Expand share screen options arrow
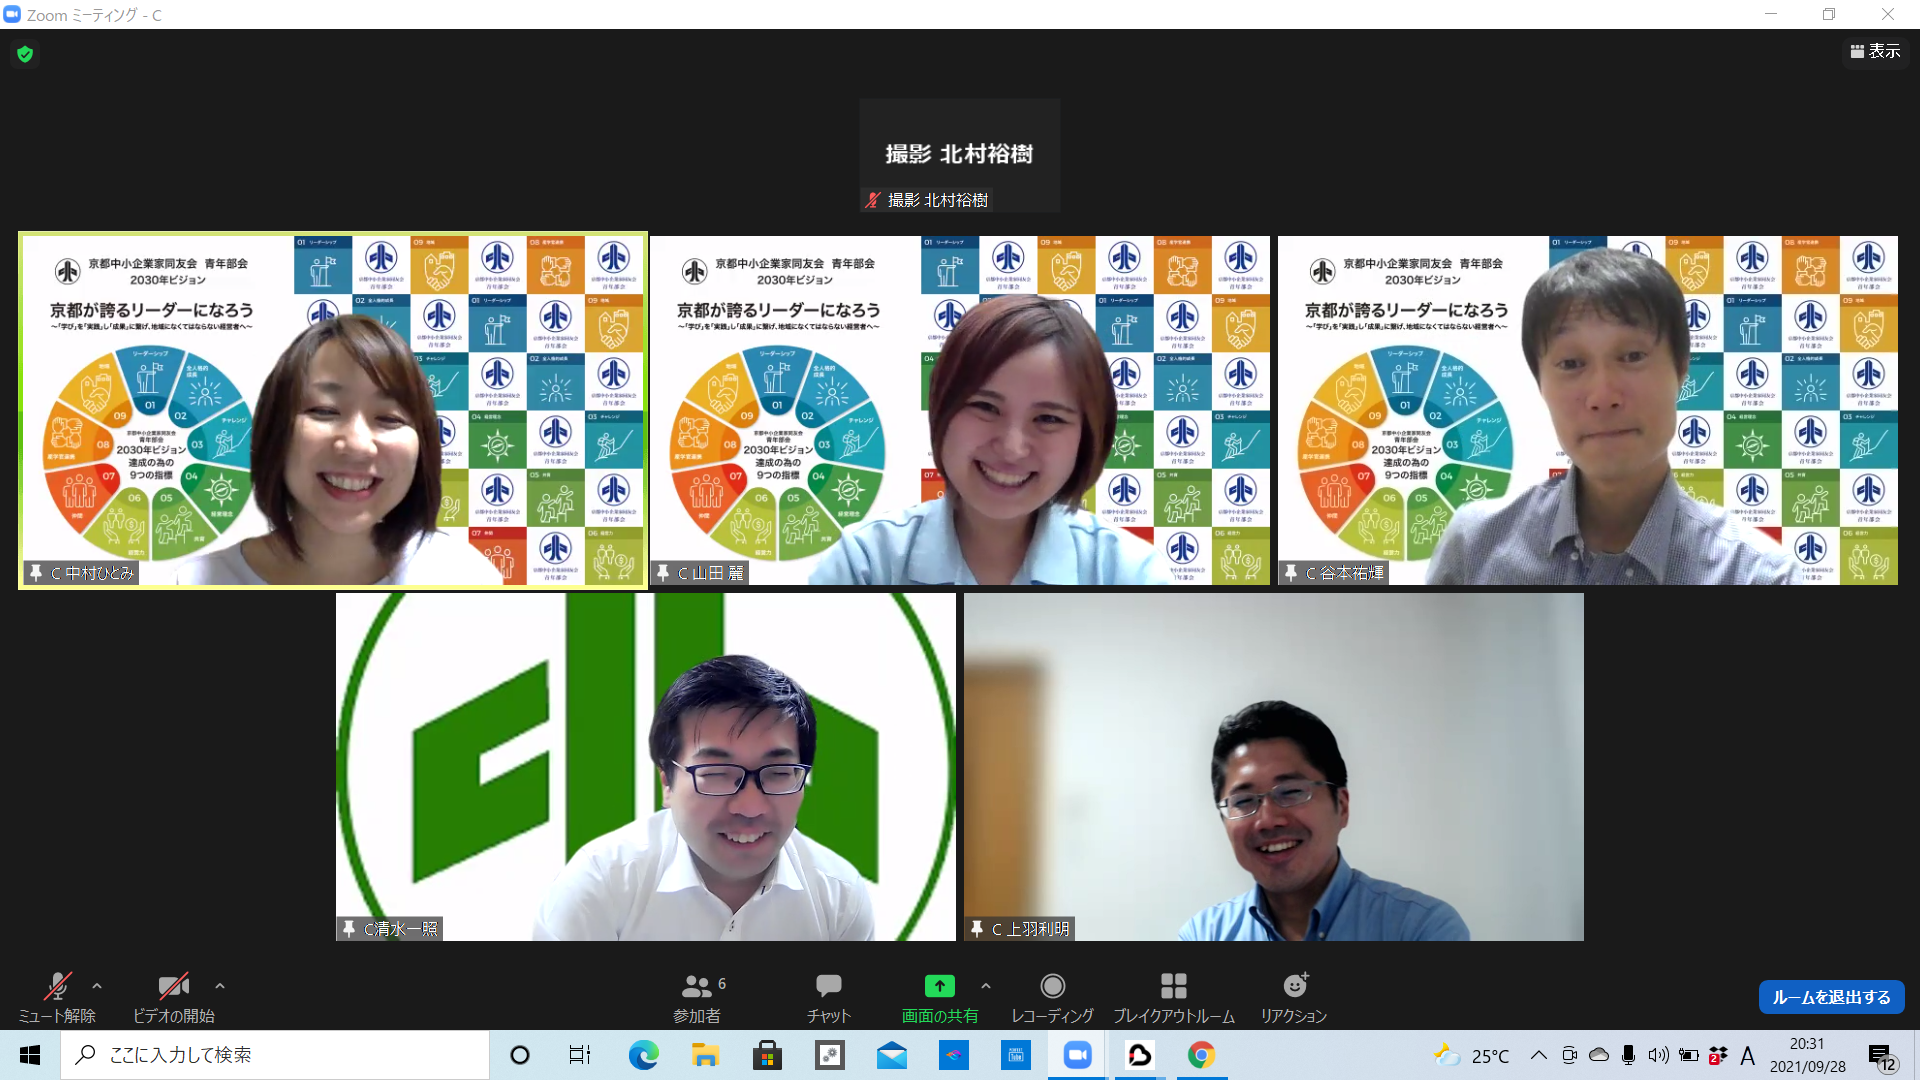Screen dimensions: 1920x1080 pyautogui.click(x=986, y=986)
